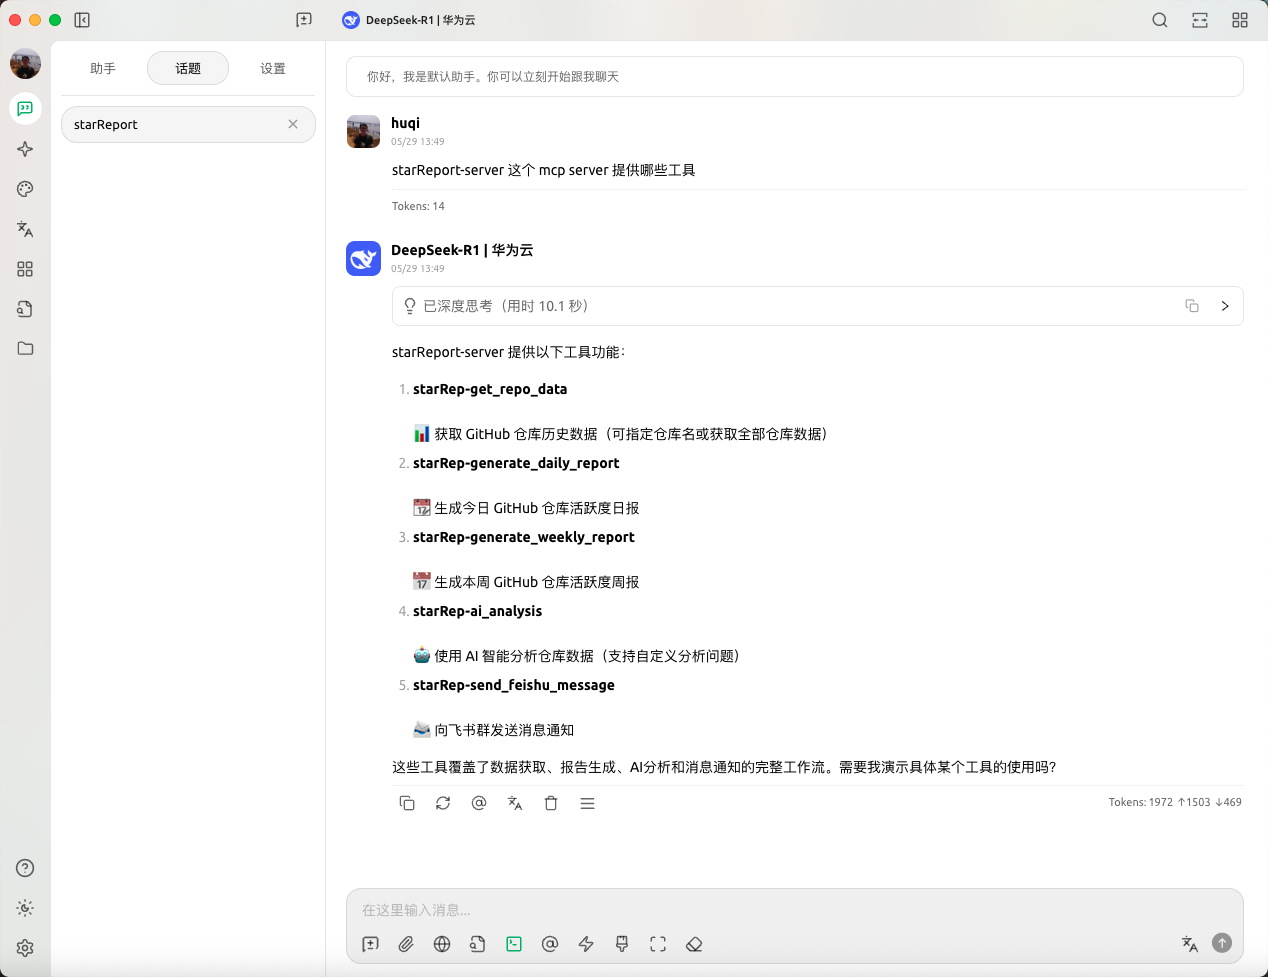Expand the input box to fullscreen
1268x977 pixels.
tap(658, 943)
